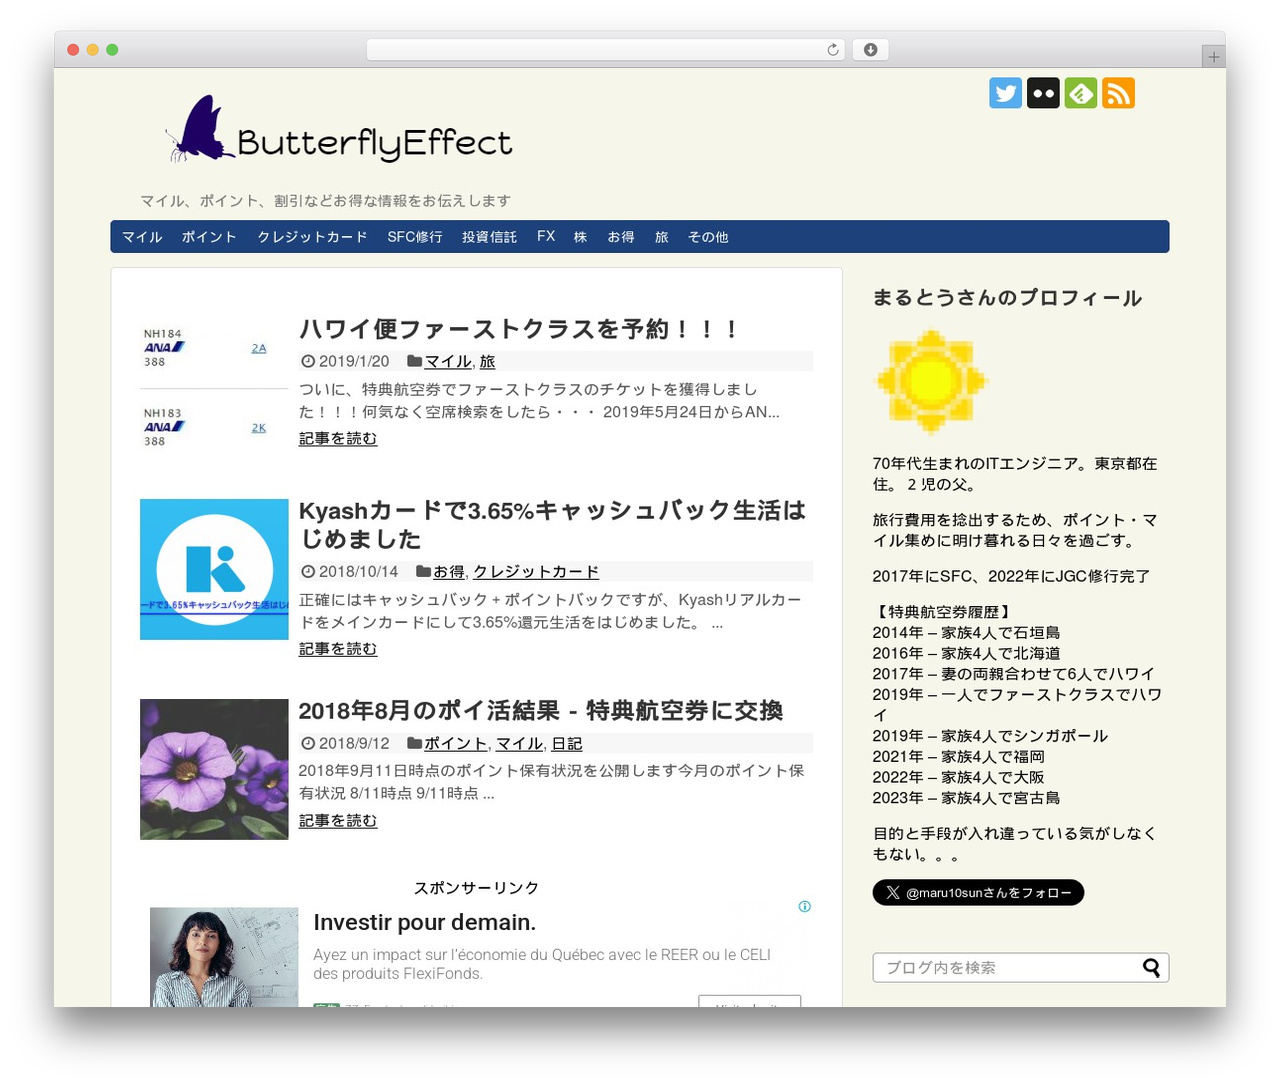1280x1084 pixels.
Task: Open the Twitter social icon
Action: 1005,93
